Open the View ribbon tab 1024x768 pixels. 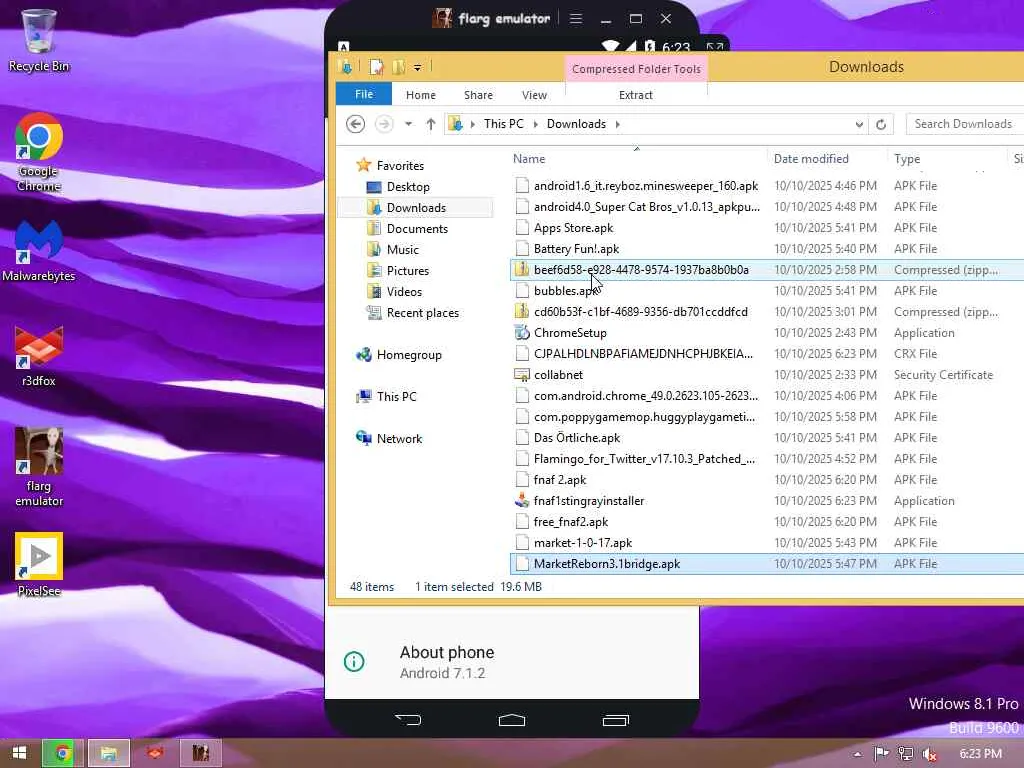click(534, 95)
